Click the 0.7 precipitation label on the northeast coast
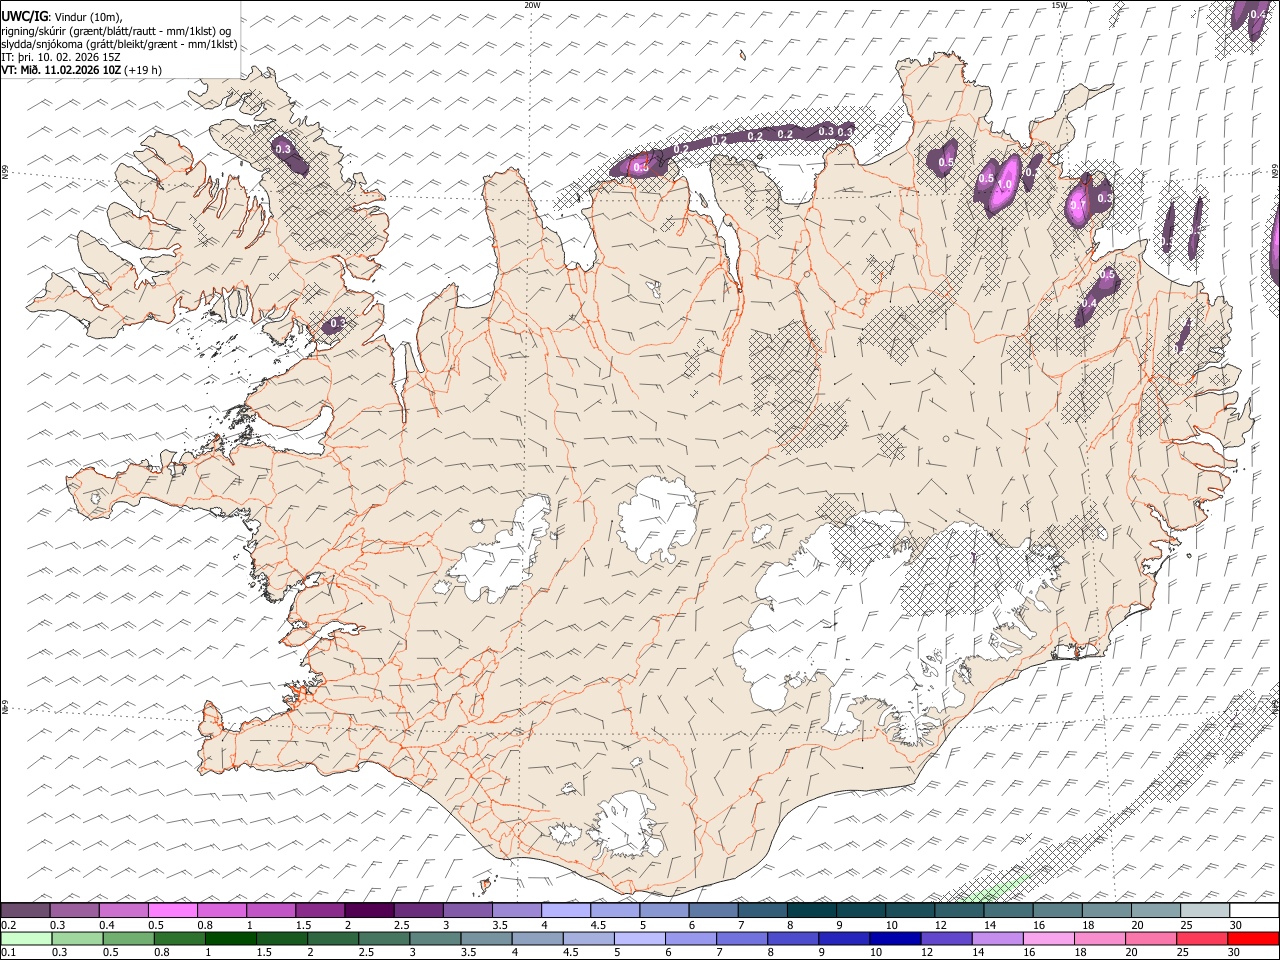1280x960 pixels. click(x=1077, y=204)
